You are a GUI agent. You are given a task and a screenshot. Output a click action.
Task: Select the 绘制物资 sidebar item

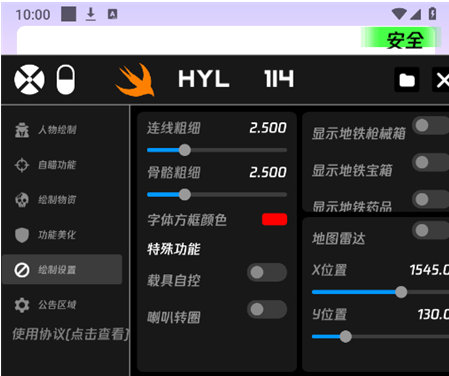click(62, 200)
